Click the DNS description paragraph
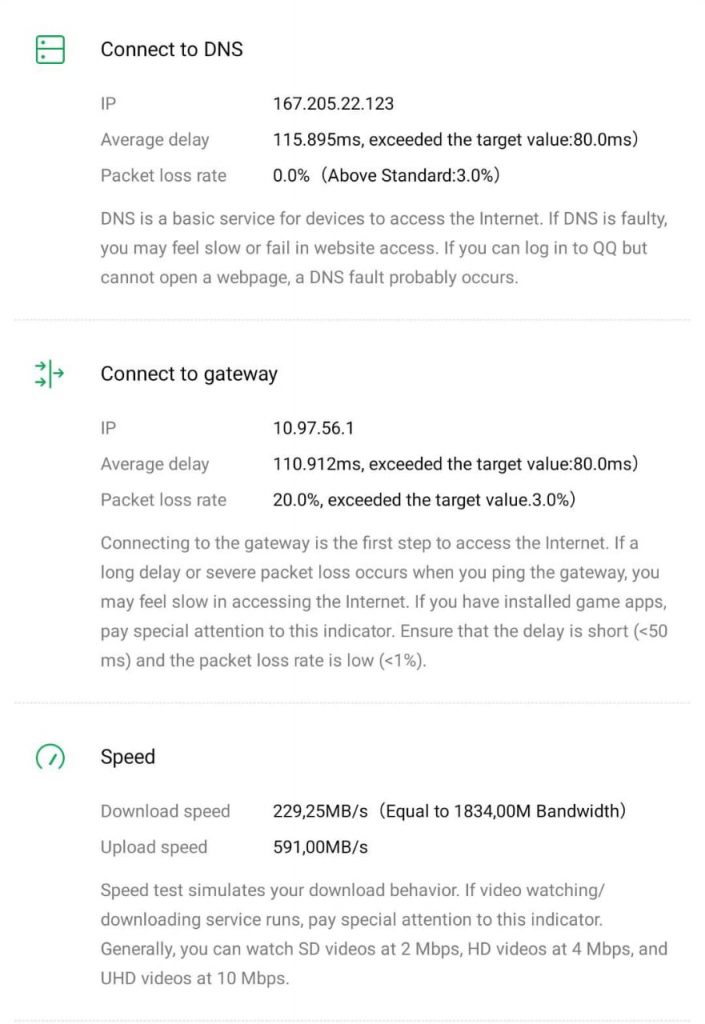 [x=384, y=248]
